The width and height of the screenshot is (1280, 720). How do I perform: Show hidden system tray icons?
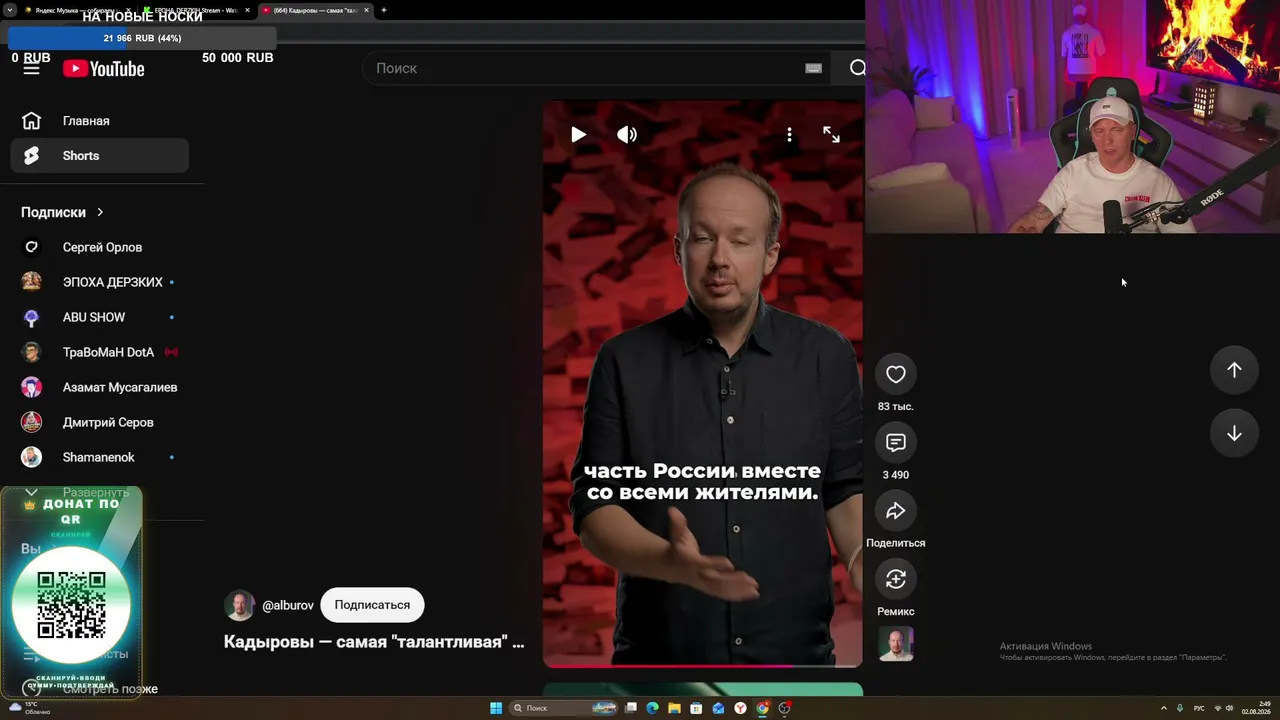click(x=1163, y=708)
